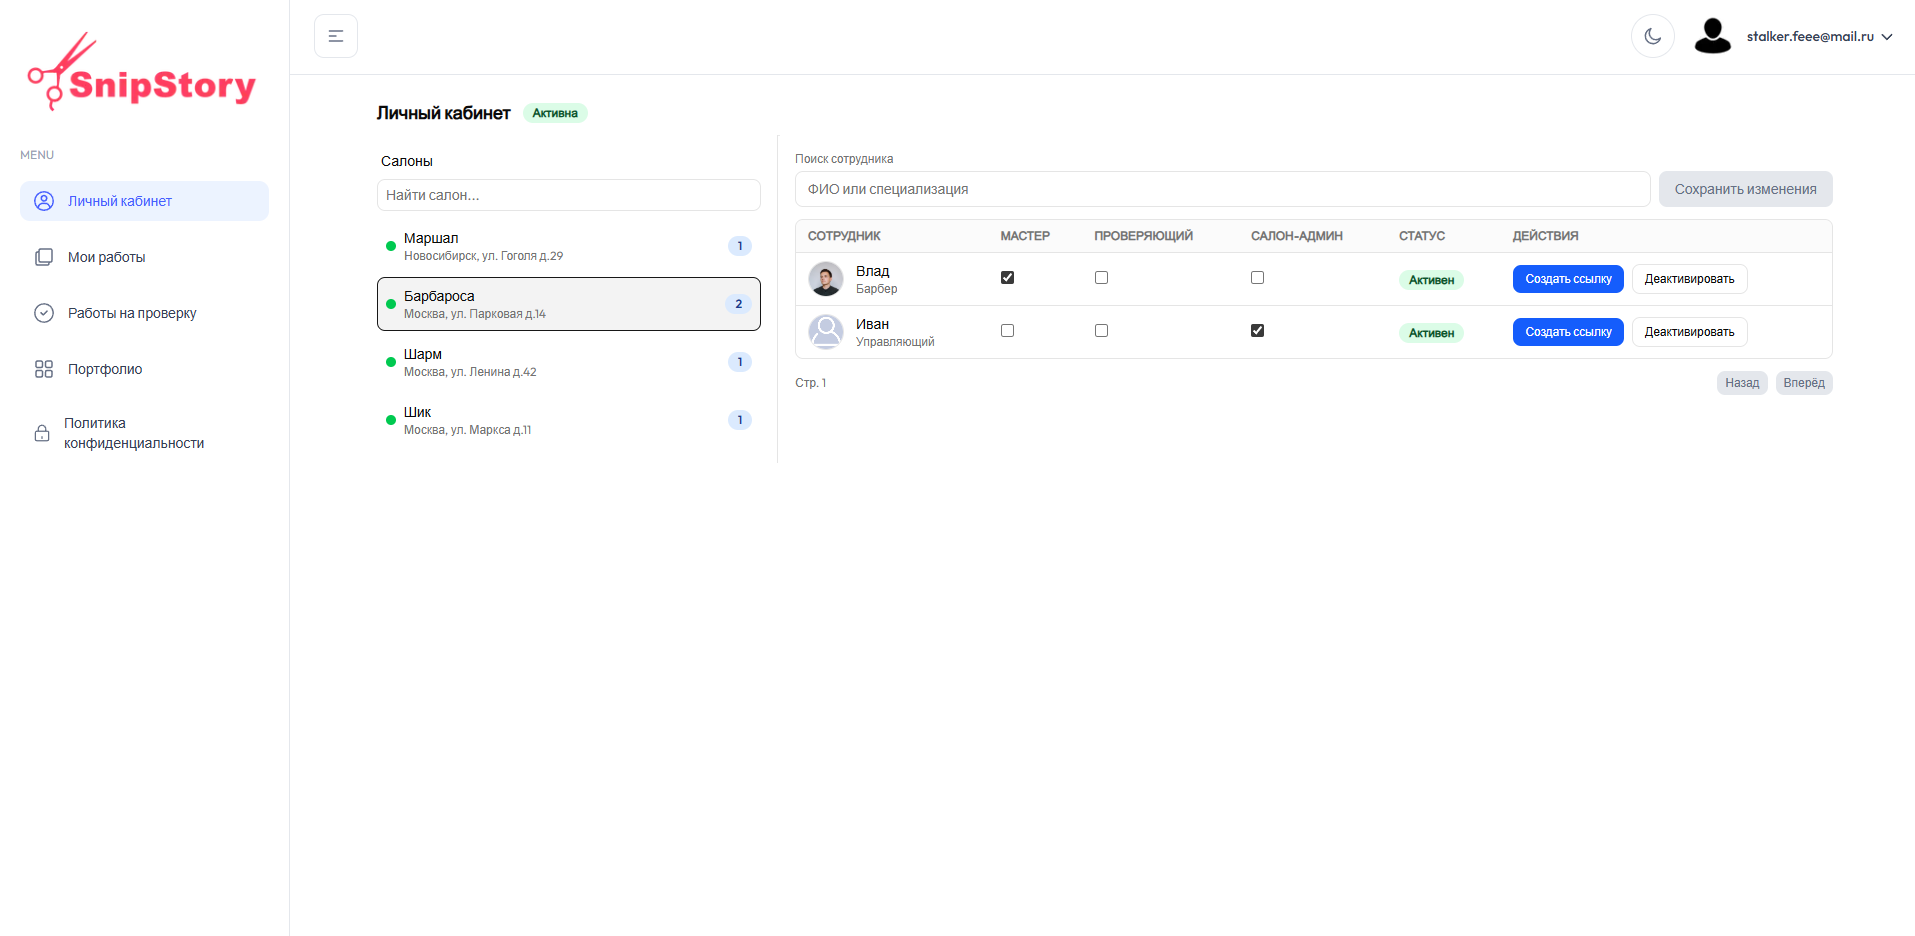Focus the ФИО или специализация search field
The width and height of the screenshot is (1915, 936).
1222,189
